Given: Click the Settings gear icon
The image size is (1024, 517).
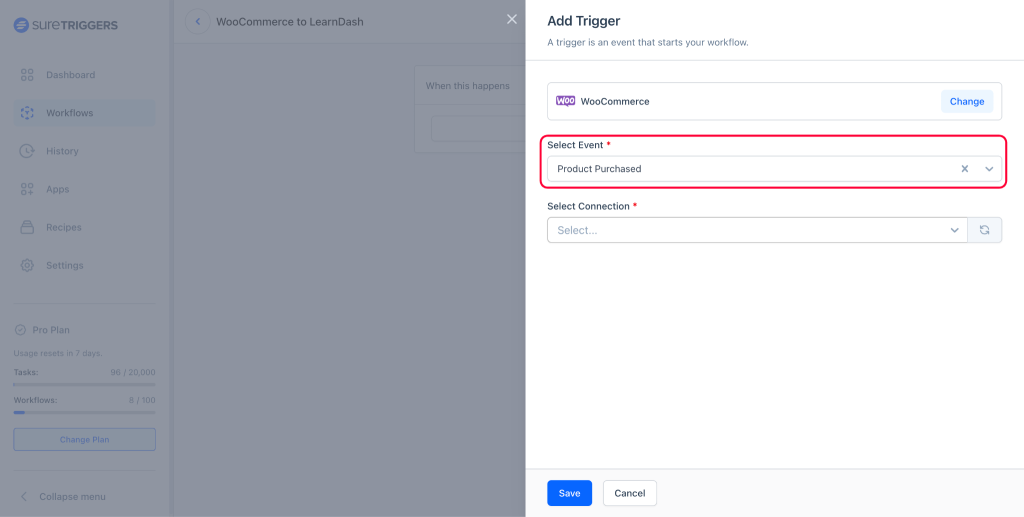Looking at the screenshot, I should click(27, 265).
